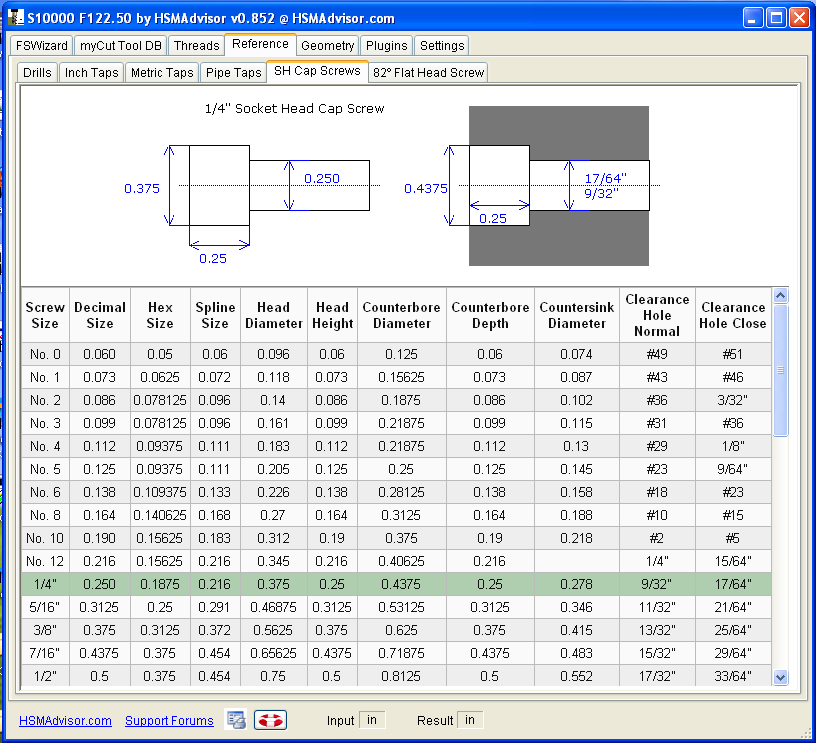Select the No. 1 screw size row

tap(396, 377)
